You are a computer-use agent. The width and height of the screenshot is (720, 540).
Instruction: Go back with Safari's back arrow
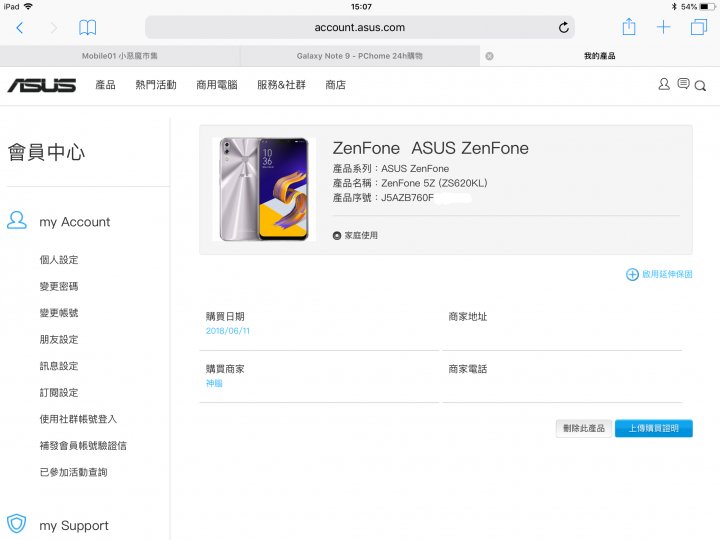click(x=19, y=28)
